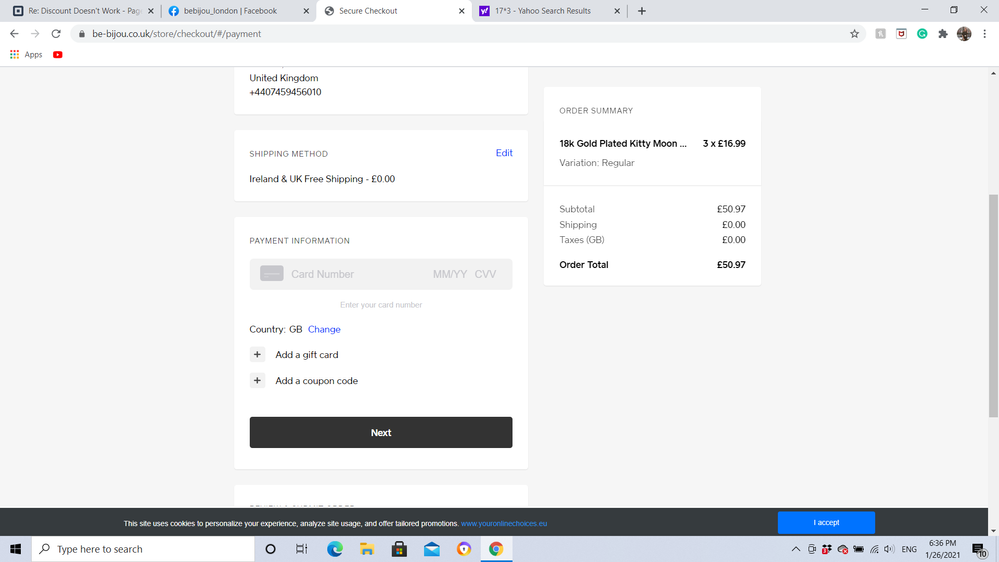
Task: Show hidden system tray icons
Action: (796, 549)
